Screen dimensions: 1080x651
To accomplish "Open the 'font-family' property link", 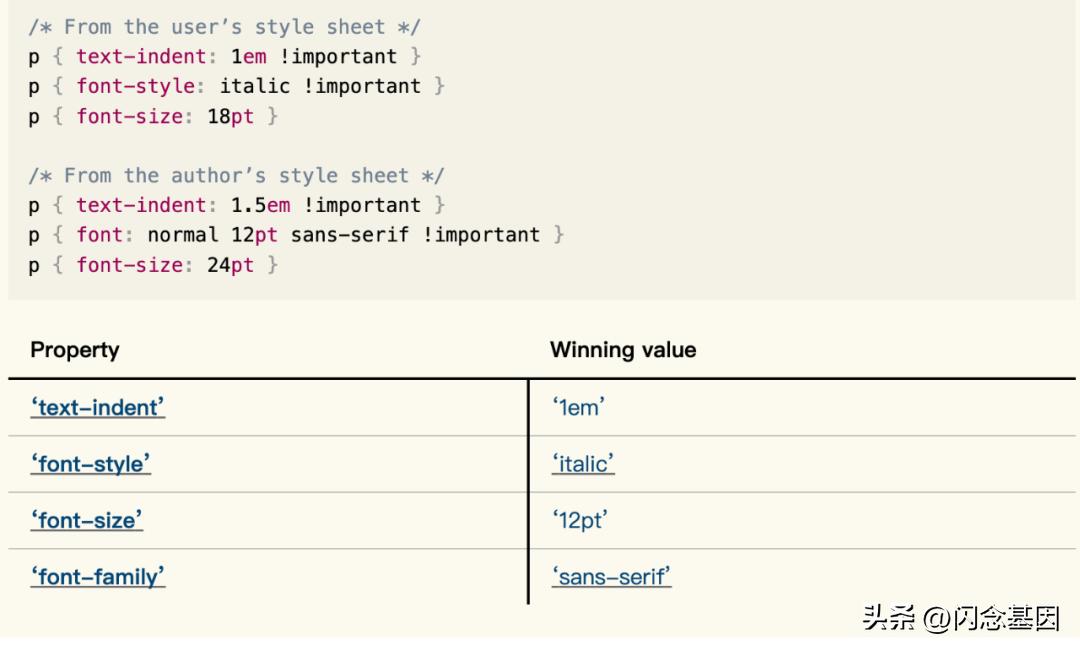I will point(98,577).
